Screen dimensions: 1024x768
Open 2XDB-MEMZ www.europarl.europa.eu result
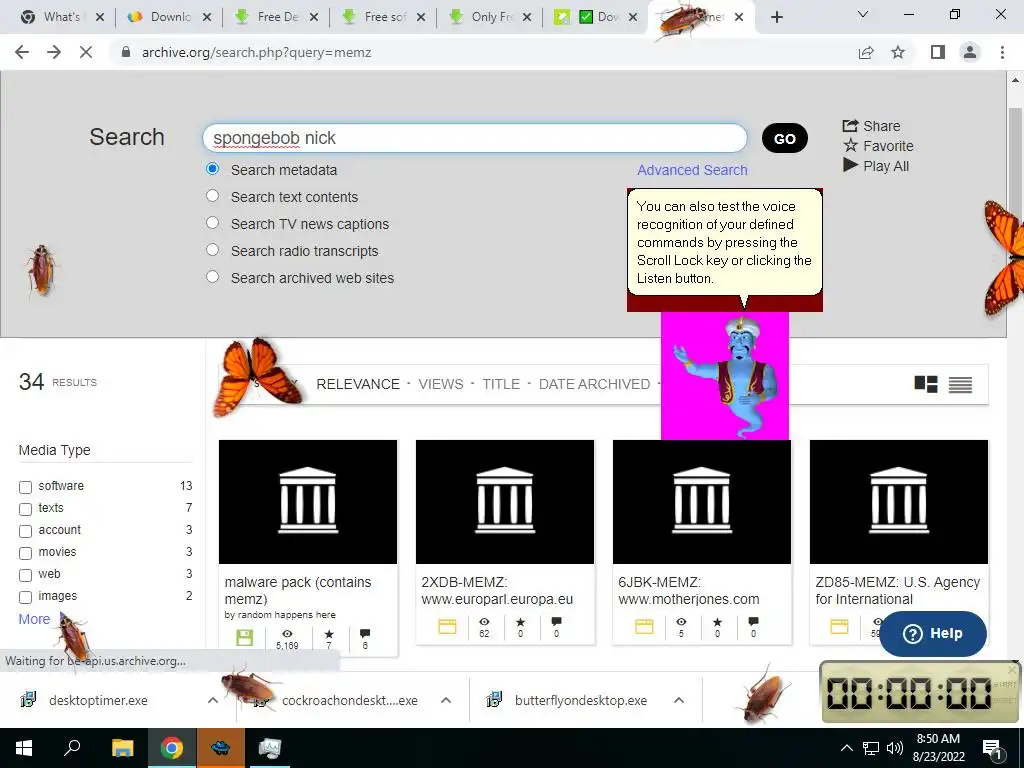tap(497, 590)
